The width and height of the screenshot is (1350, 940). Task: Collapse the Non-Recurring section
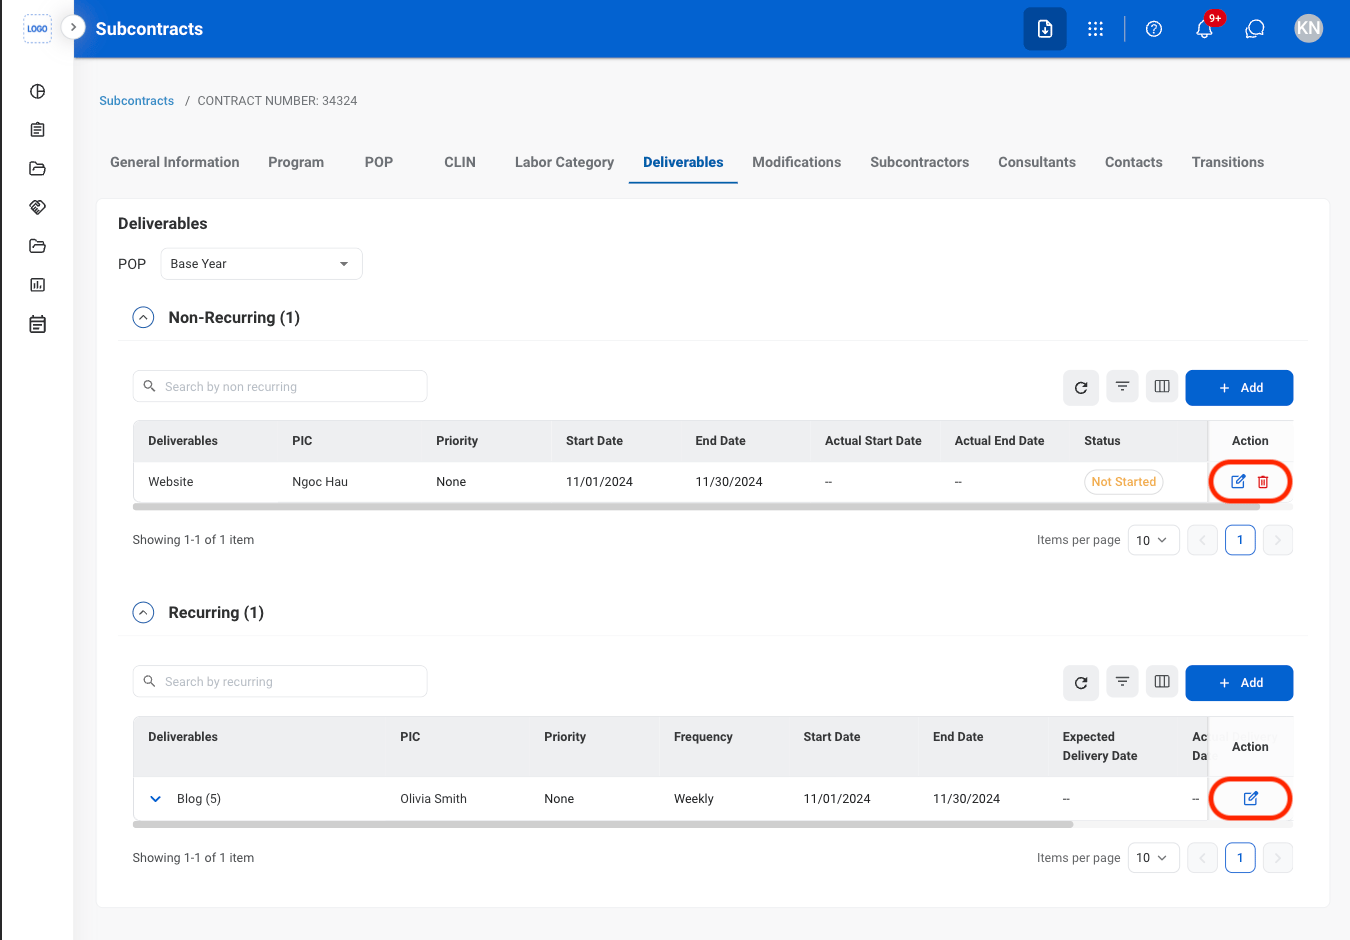pyautogui.click(x=144, y=317)
